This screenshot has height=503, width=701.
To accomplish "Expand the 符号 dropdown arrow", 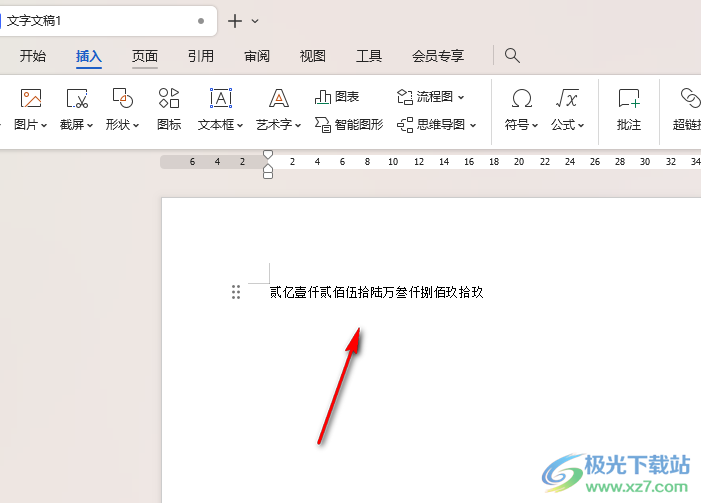I will tap(535, 126).
